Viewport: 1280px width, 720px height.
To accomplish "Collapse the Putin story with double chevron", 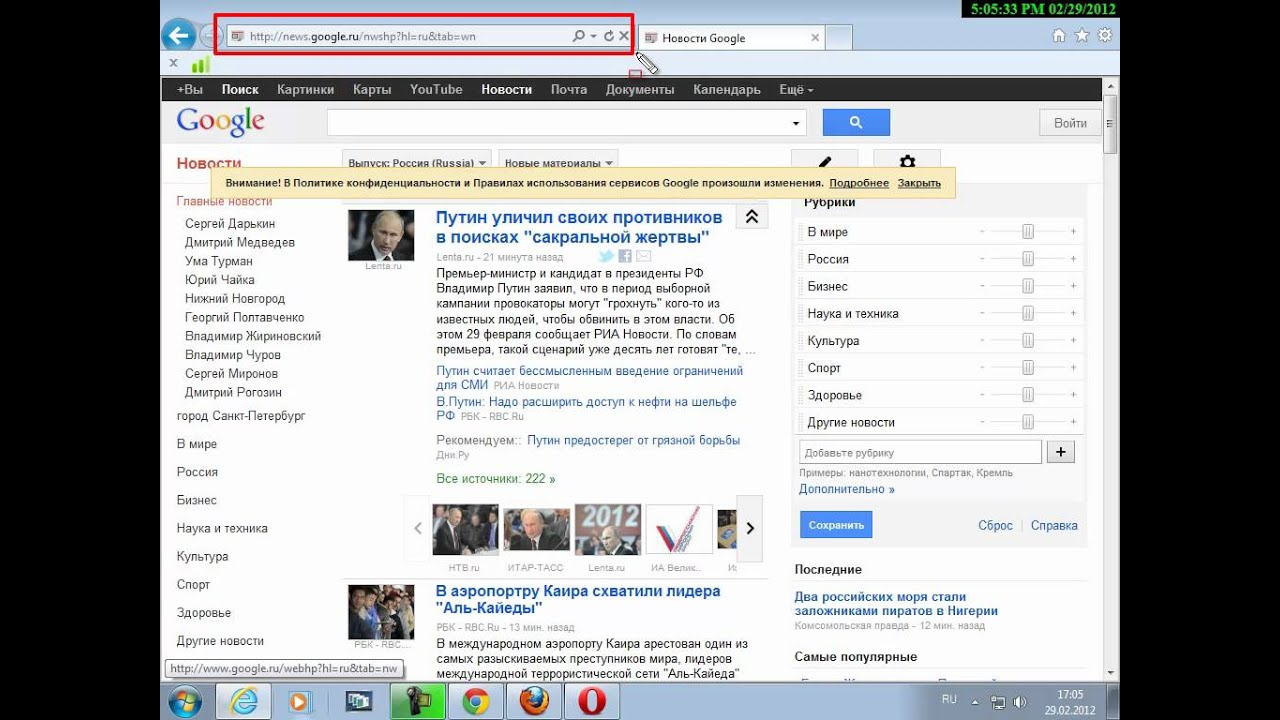I will tap(751, 217).
